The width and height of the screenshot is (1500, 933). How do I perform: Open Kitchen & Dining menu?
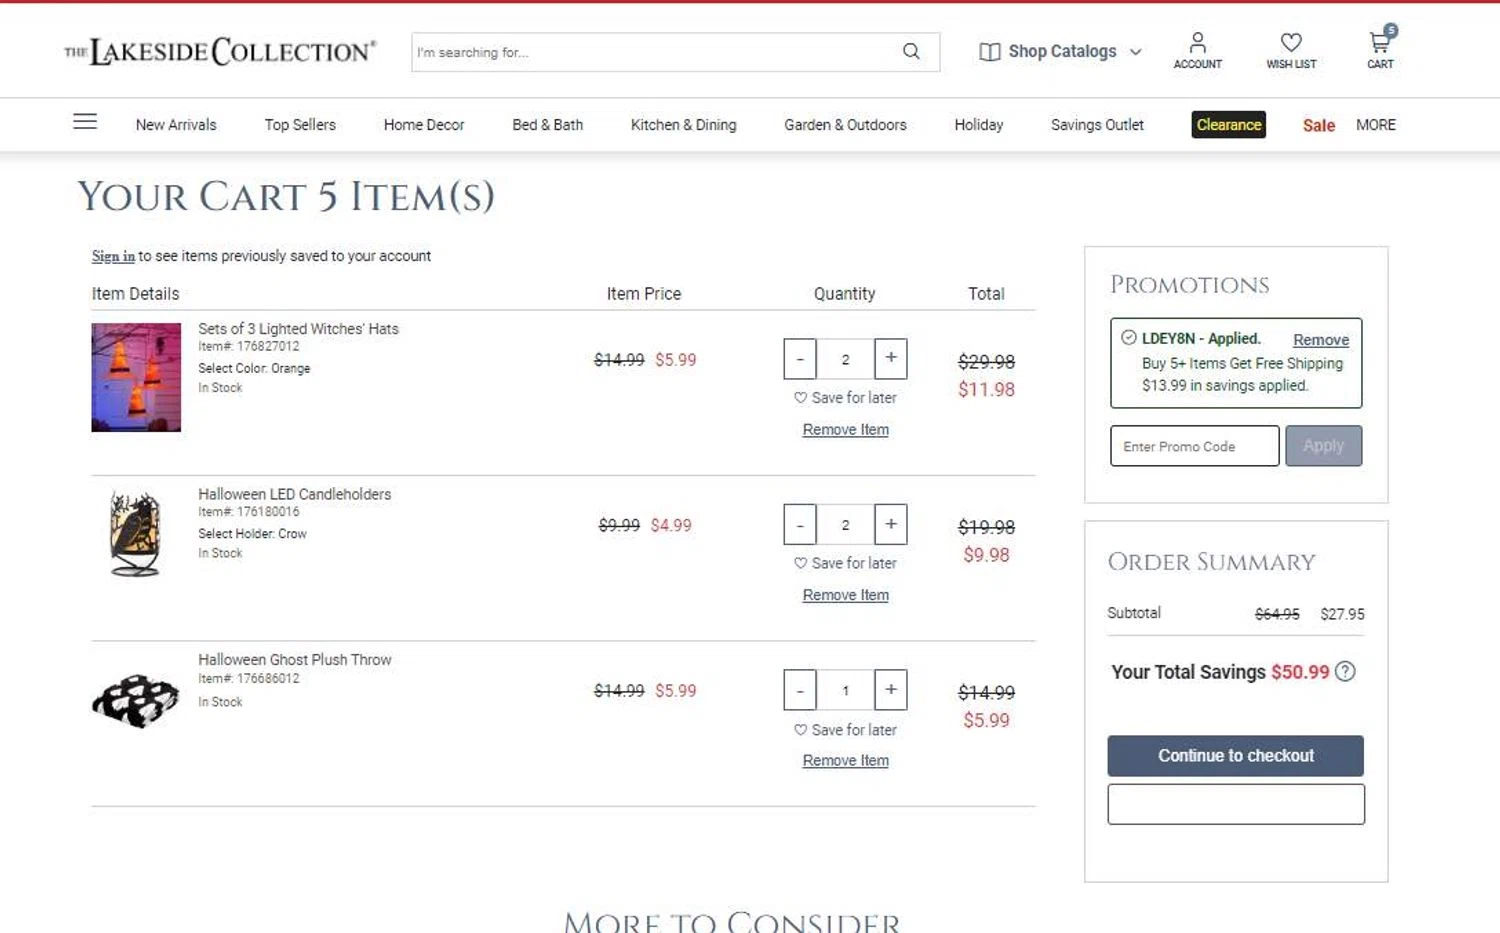tap(683, 125)
